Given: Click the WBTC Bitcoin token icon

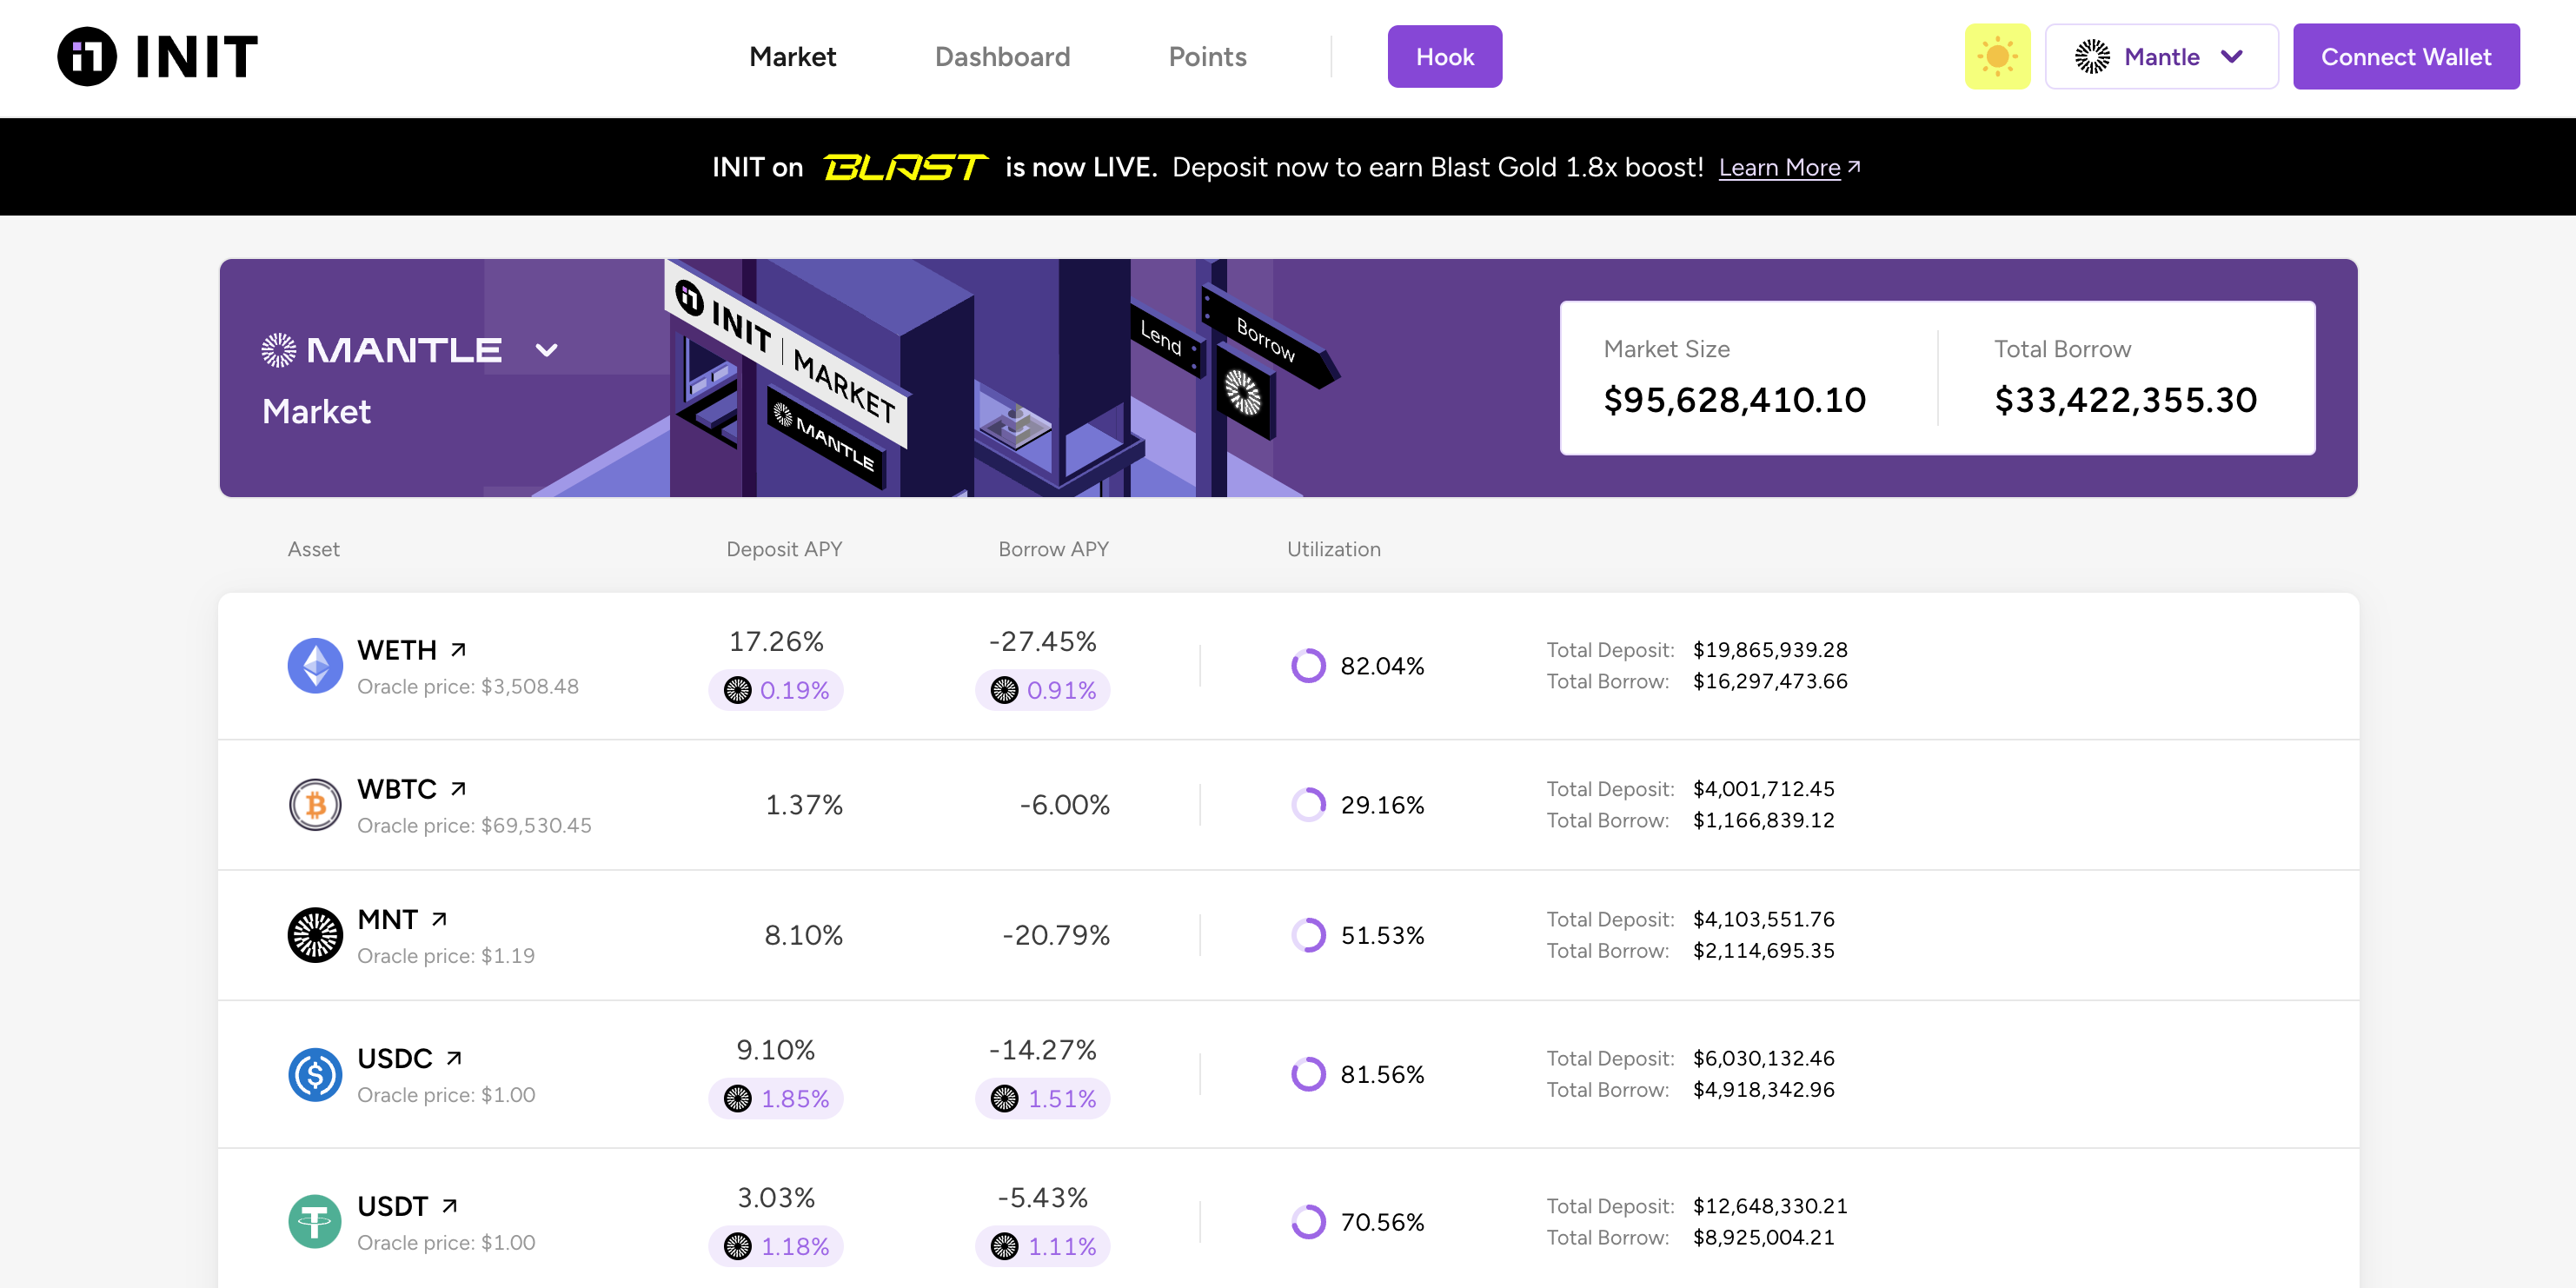Looking at the screenshot, I should point(315,804).
